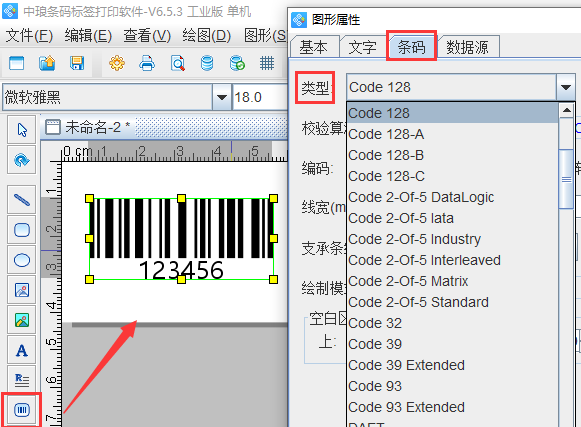Open the 文件(F) menu
This screenshot has height=427, width=581.
(x=29, y=36)
